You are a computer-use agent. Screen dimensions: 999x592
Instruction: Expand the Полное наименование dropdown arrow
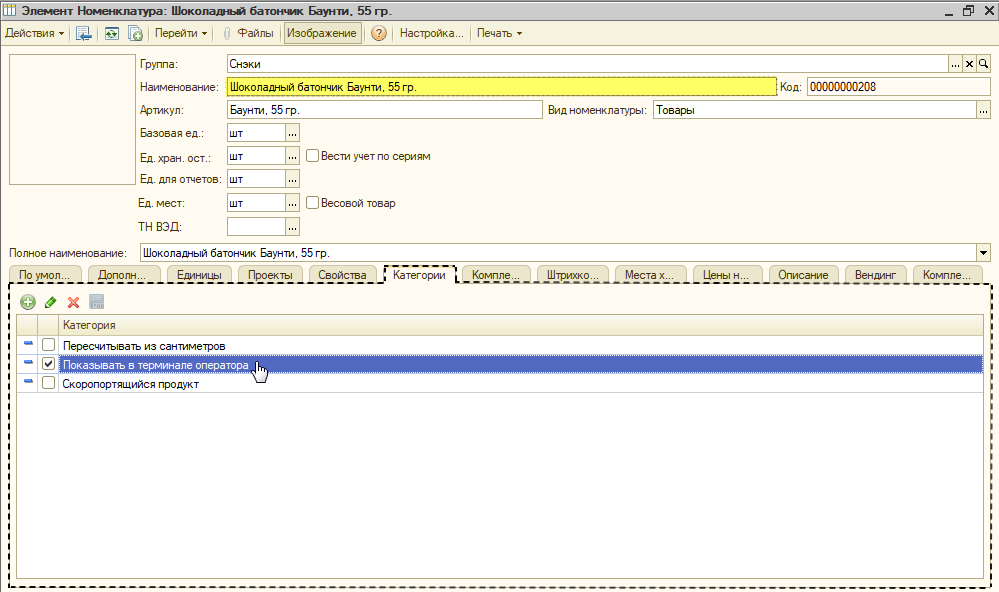coord(983,253)
